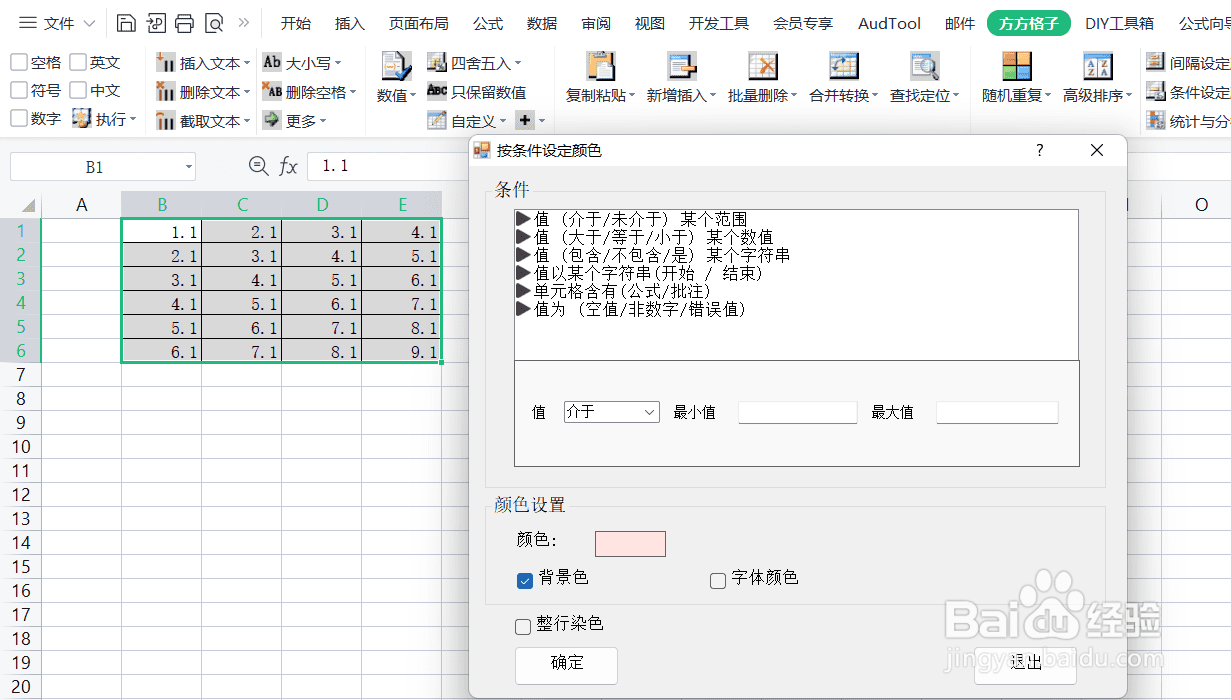Screen dimensions: 1231x700
Task: Click the 间隔设定 icon
Action: point(1155,63)
